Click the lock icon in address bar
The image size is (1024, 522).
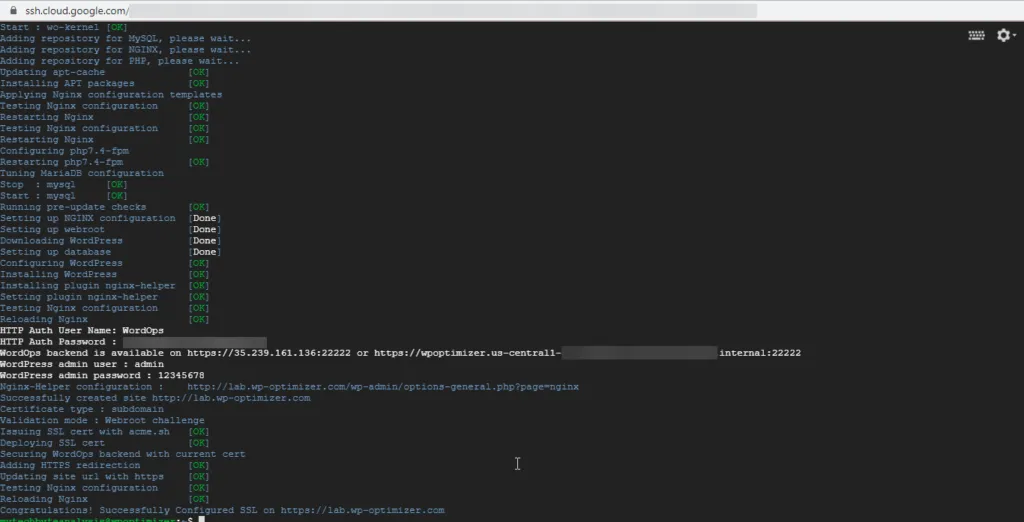13,10
